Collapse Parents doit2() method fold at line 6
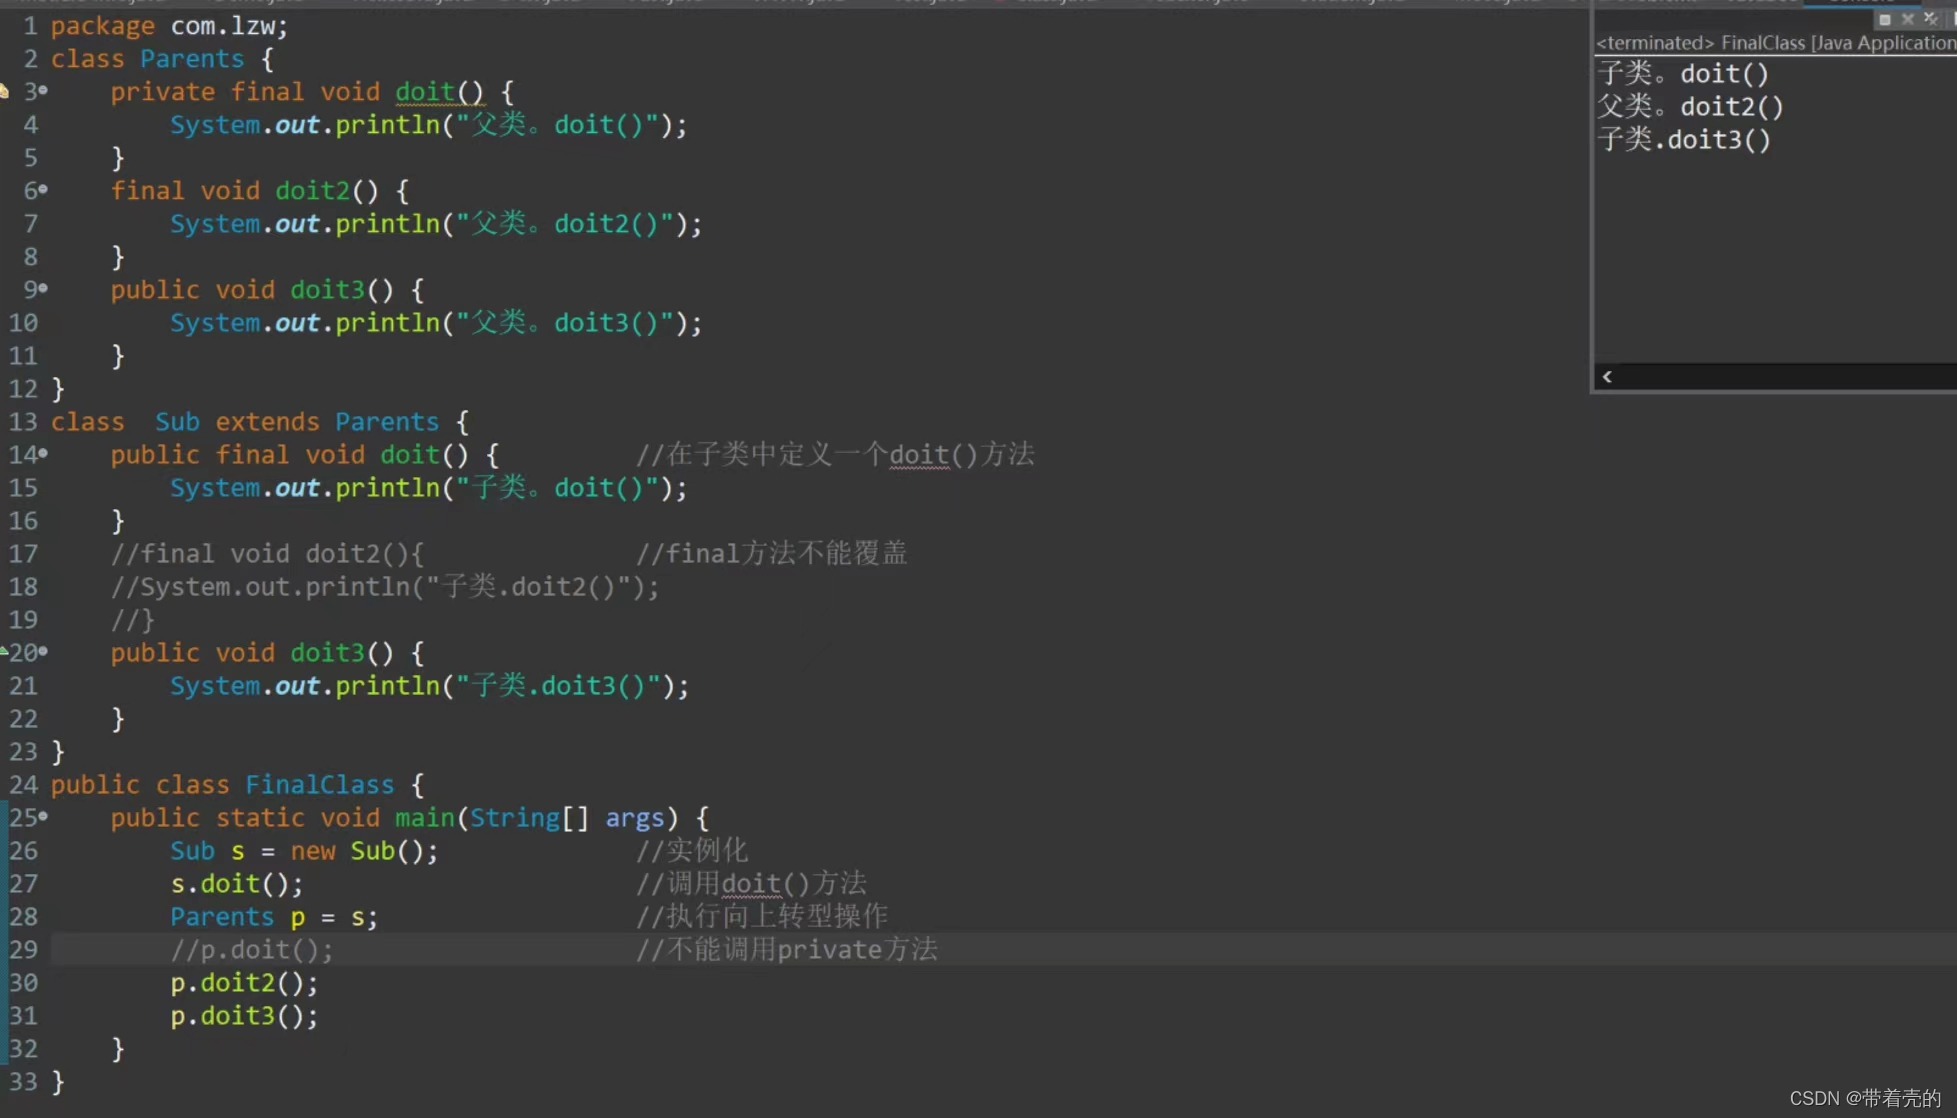This screenshot has height=1118, width=1957. click(43, 190)
